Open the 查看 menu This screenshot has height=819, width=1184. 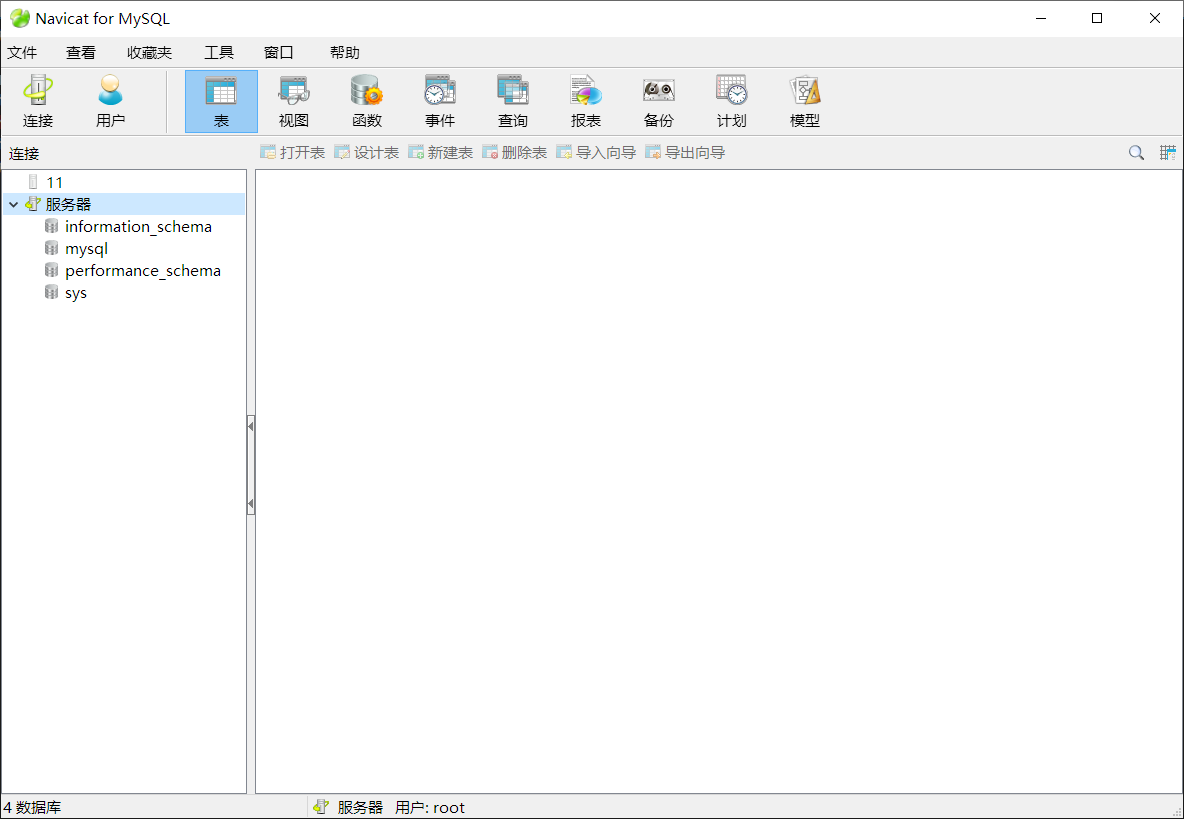coord(81,52)
